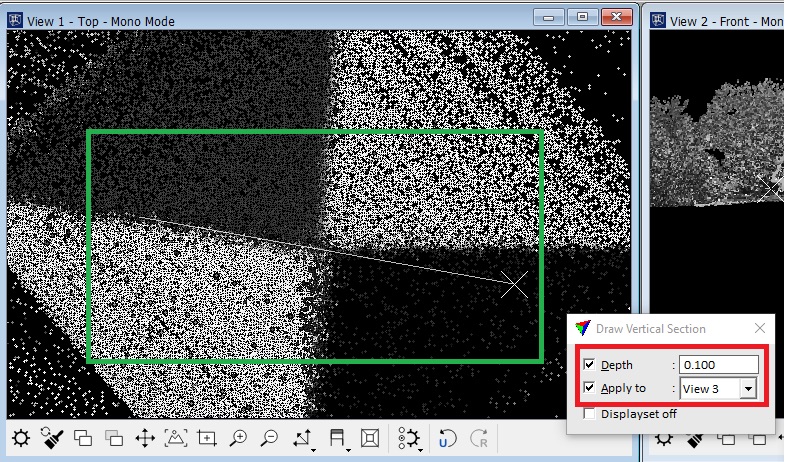Close the Draw Vertical Section dialog
The height and width of the screenshot is (462, 786).
click(759, 328)
